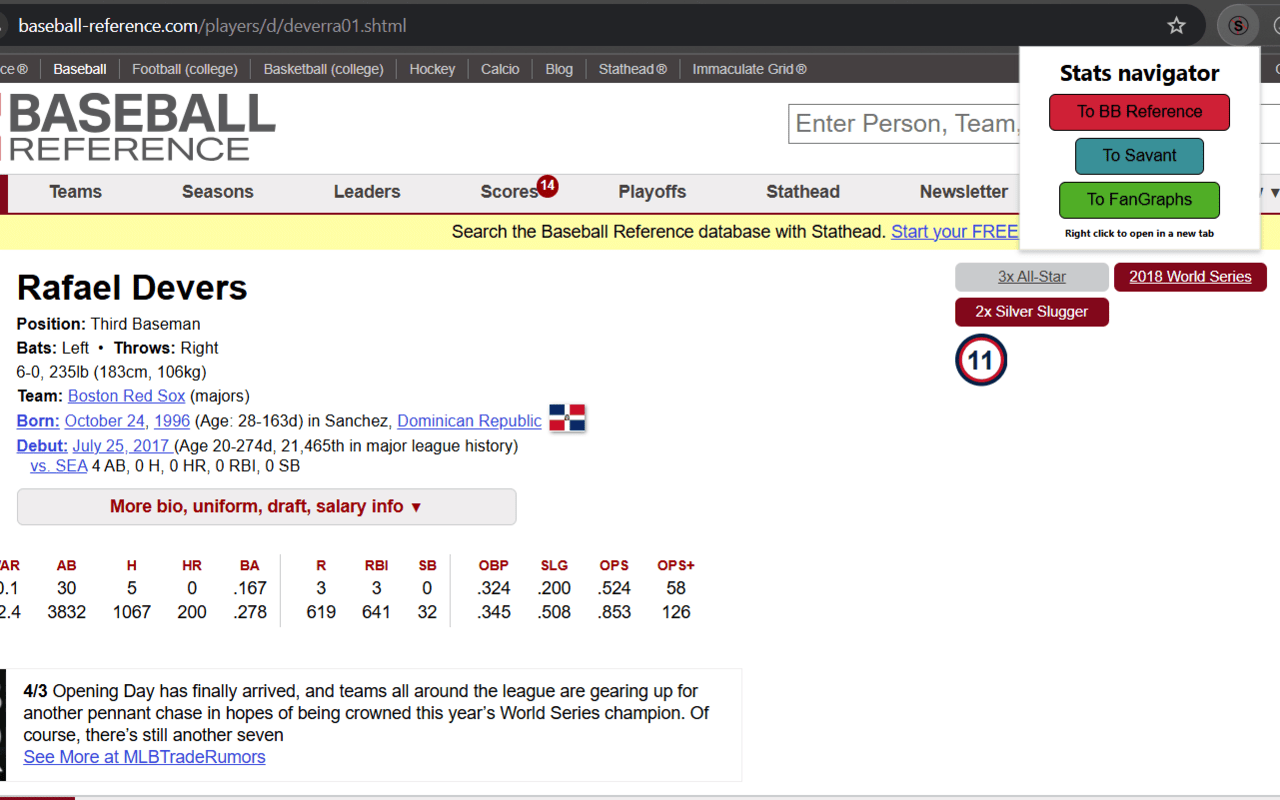Bookmark this page with the star icon
The width and height of the screenshot is (1280, 800).
(x=1177, y=26)
